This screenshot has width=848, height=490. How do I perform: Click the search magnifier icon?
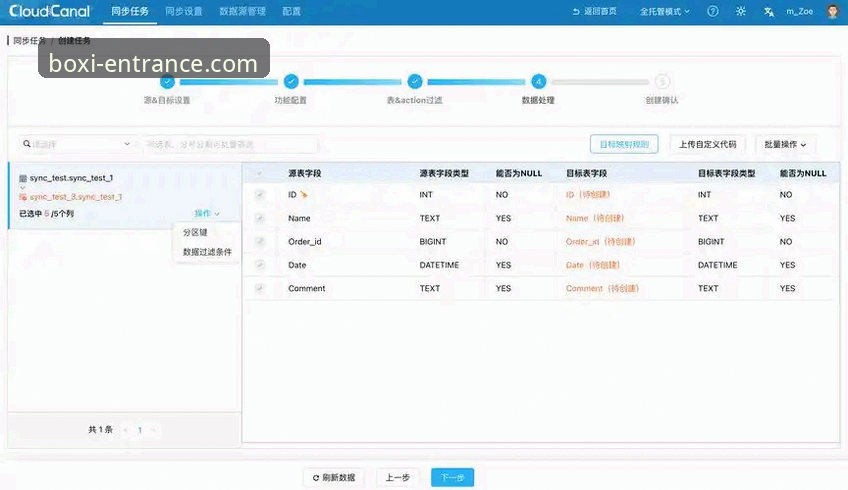click(26, 144)
